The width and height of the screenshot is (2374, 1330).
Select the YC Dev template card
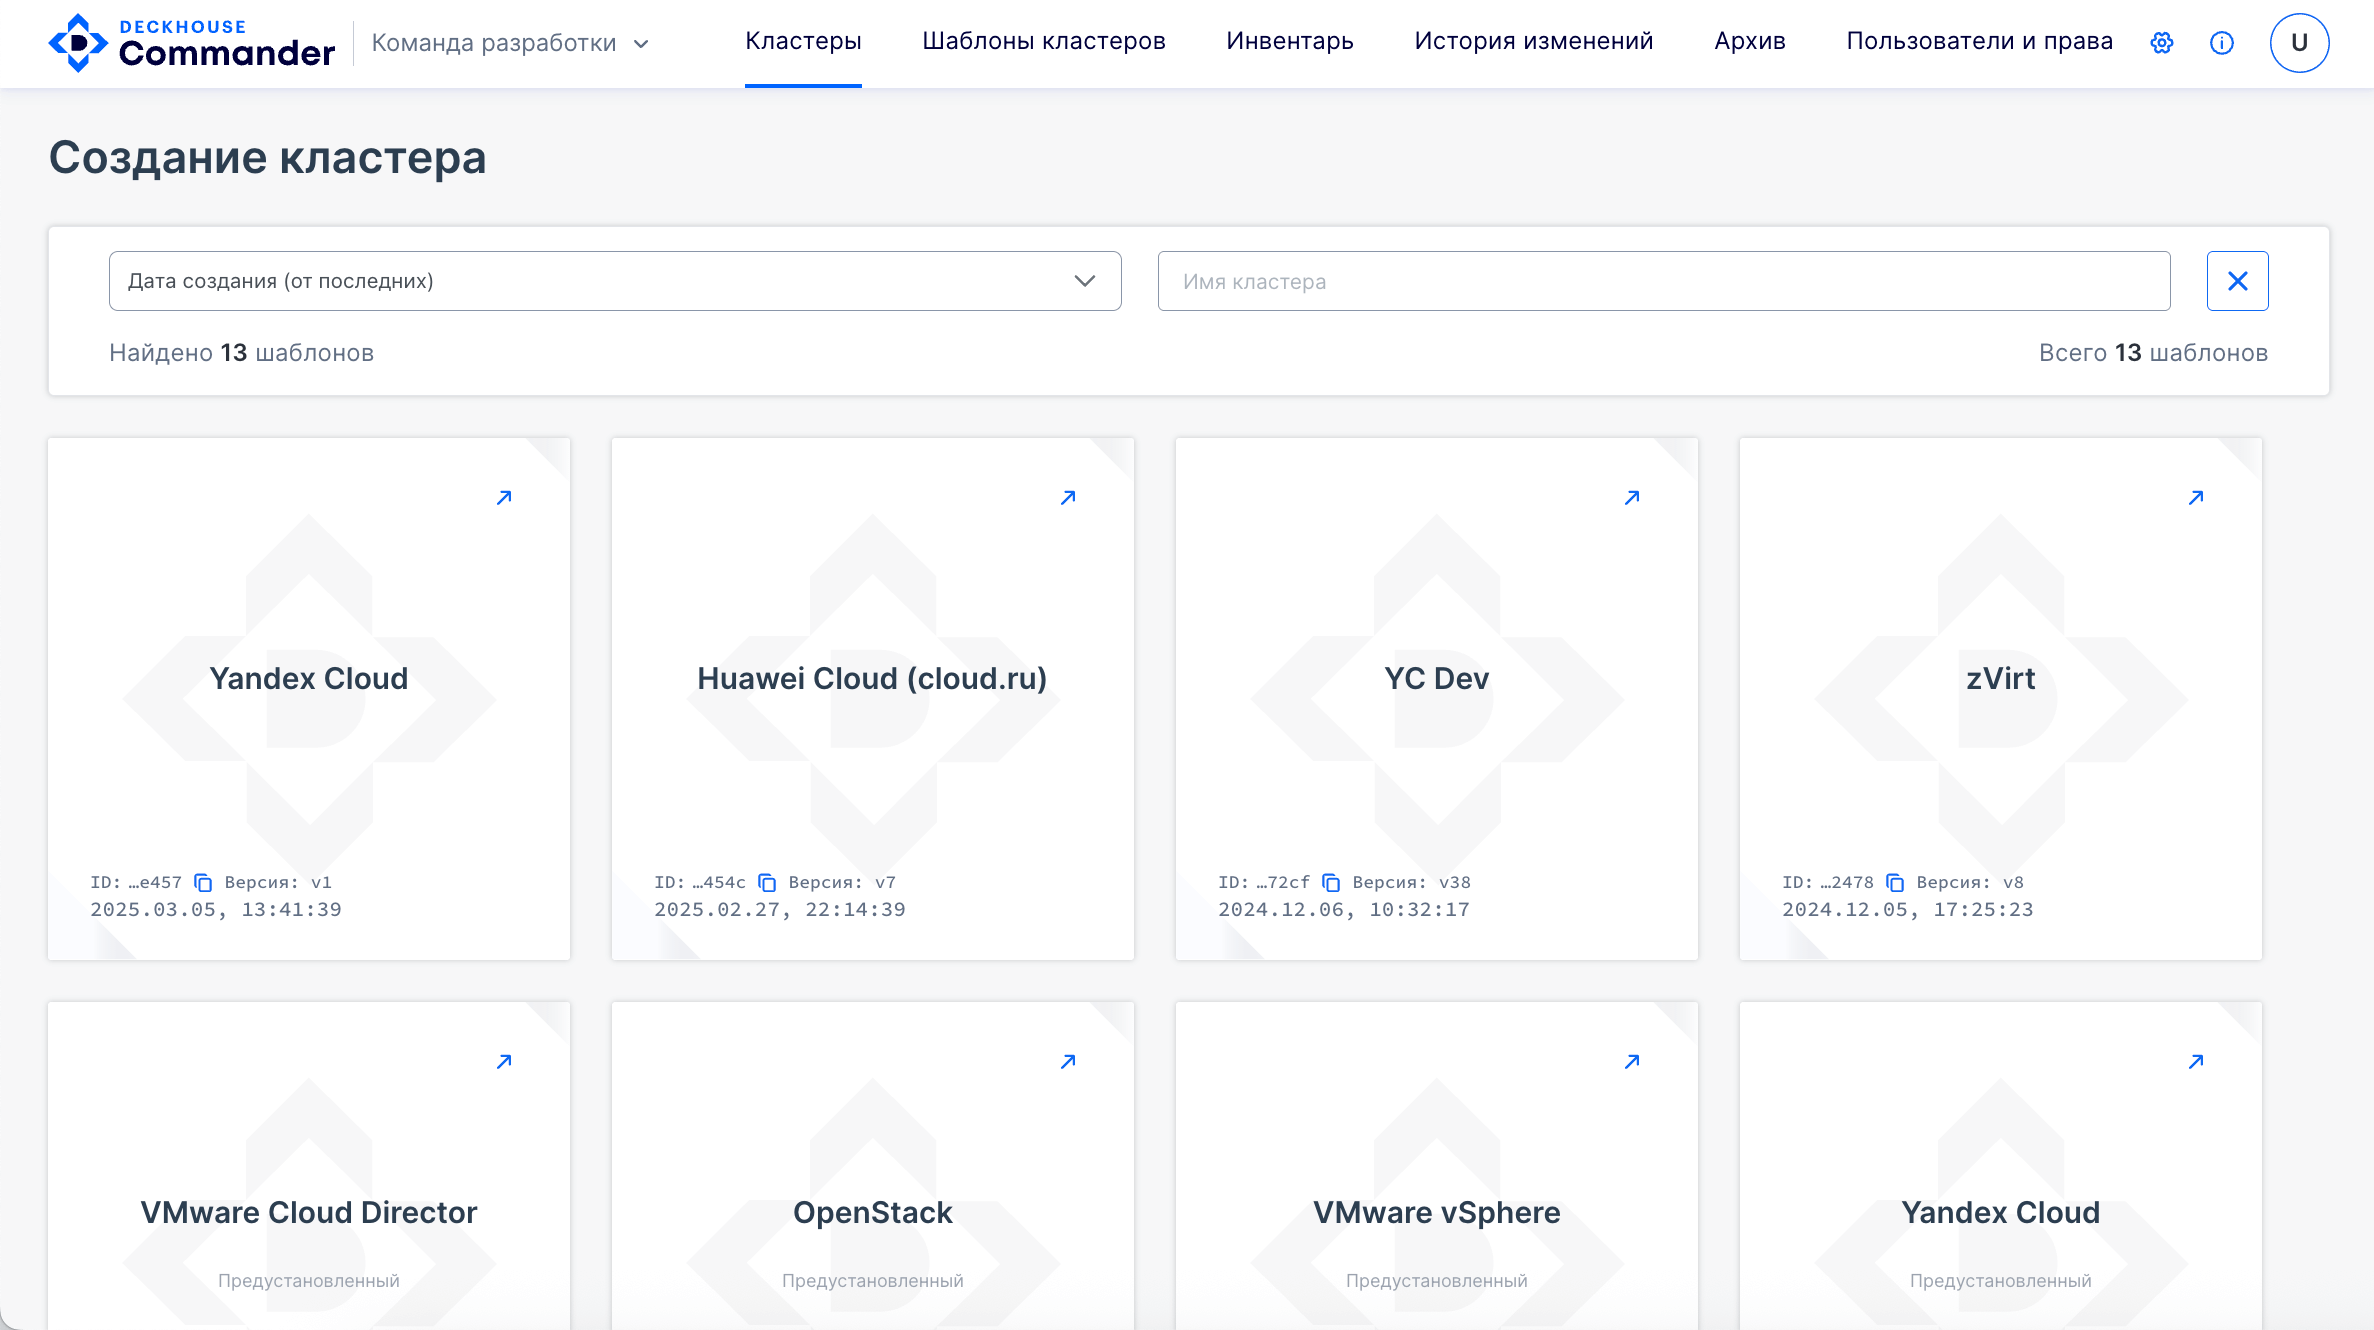pyautogui.click(x=1437, y=699)
